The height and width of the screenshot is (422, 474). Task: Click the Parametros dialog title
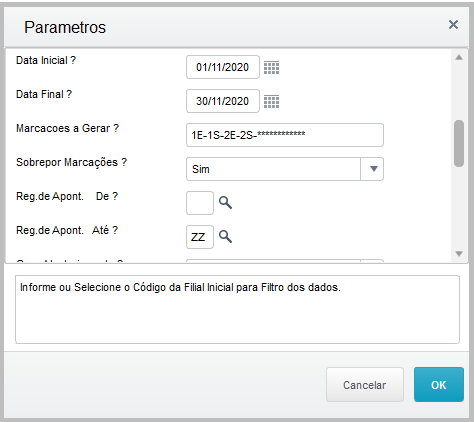pos(65,27)
